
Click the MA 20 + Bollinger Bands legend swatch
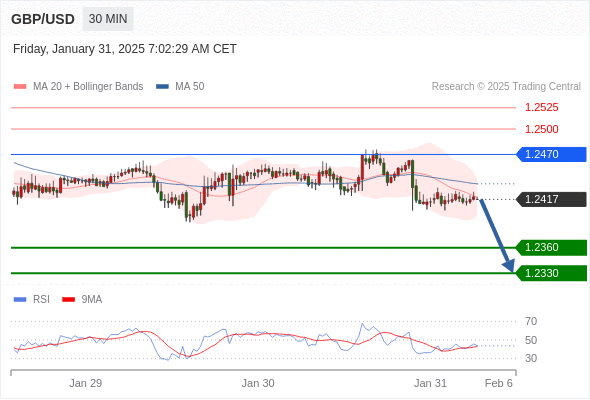(x=20, y=87)
